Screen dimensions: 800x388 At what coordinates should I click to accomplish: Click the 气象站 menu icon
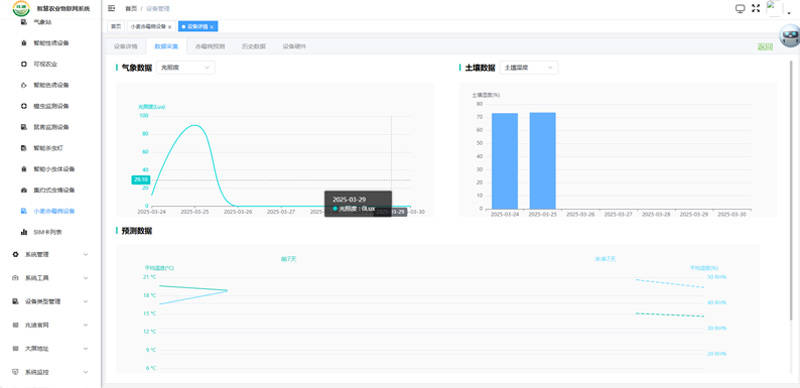click(x=23, y=22)
